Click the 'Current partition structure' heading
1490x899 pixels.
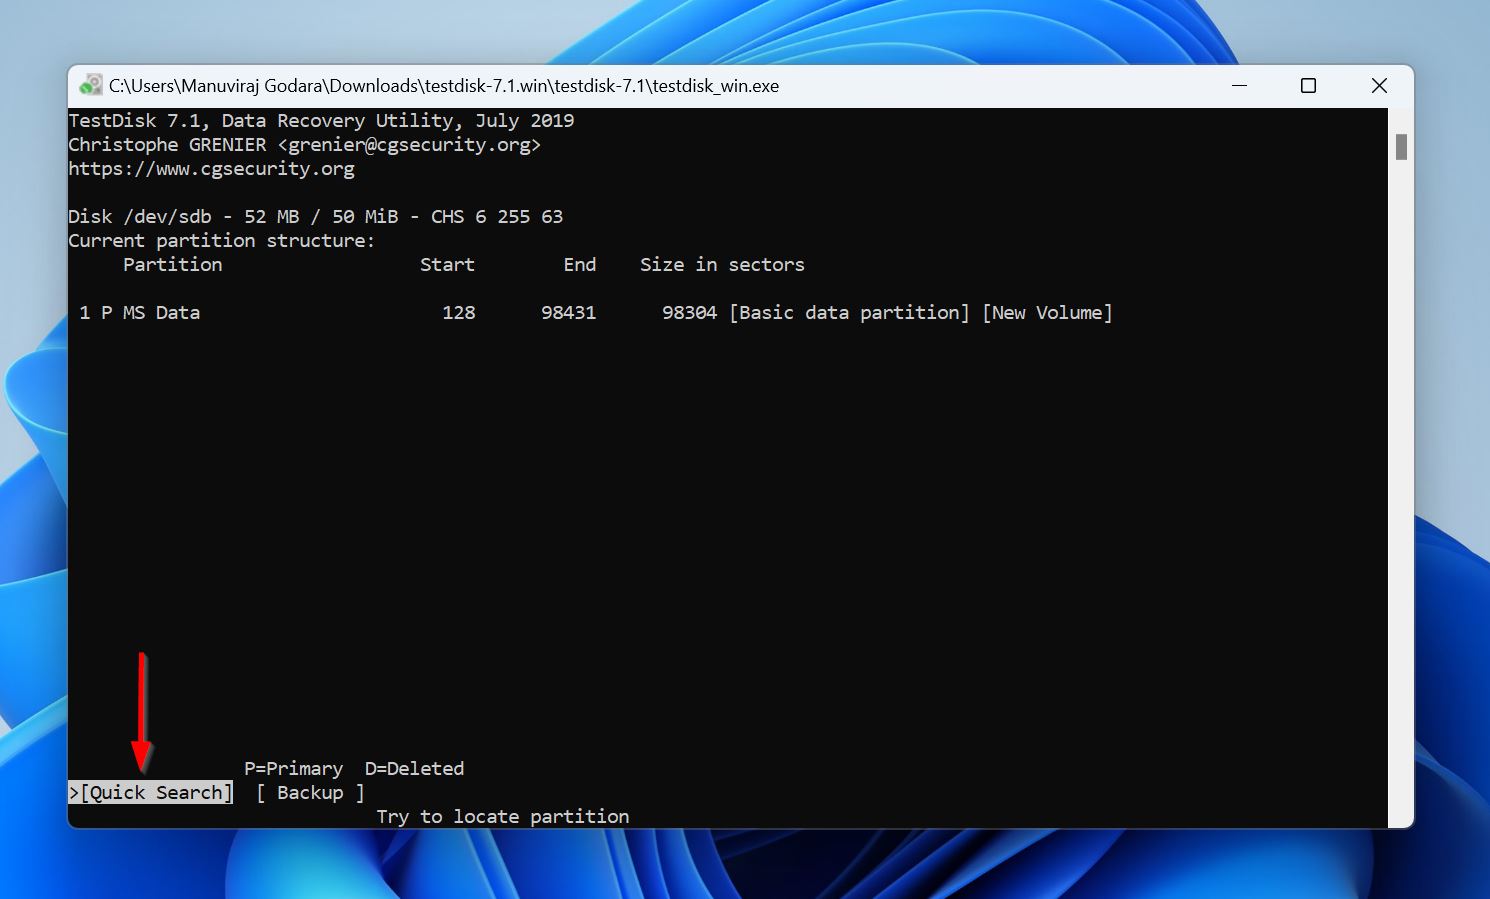[x=221, y=240]
